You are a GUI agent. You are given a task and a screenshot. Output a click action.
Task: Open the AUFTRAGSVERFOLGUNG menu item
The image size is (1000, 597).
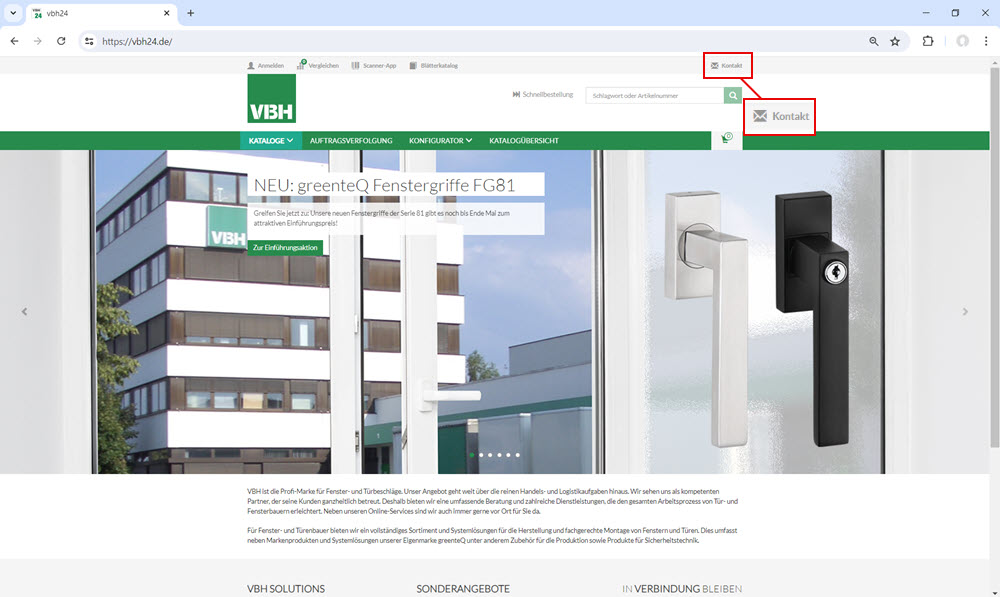pos(351,140)
